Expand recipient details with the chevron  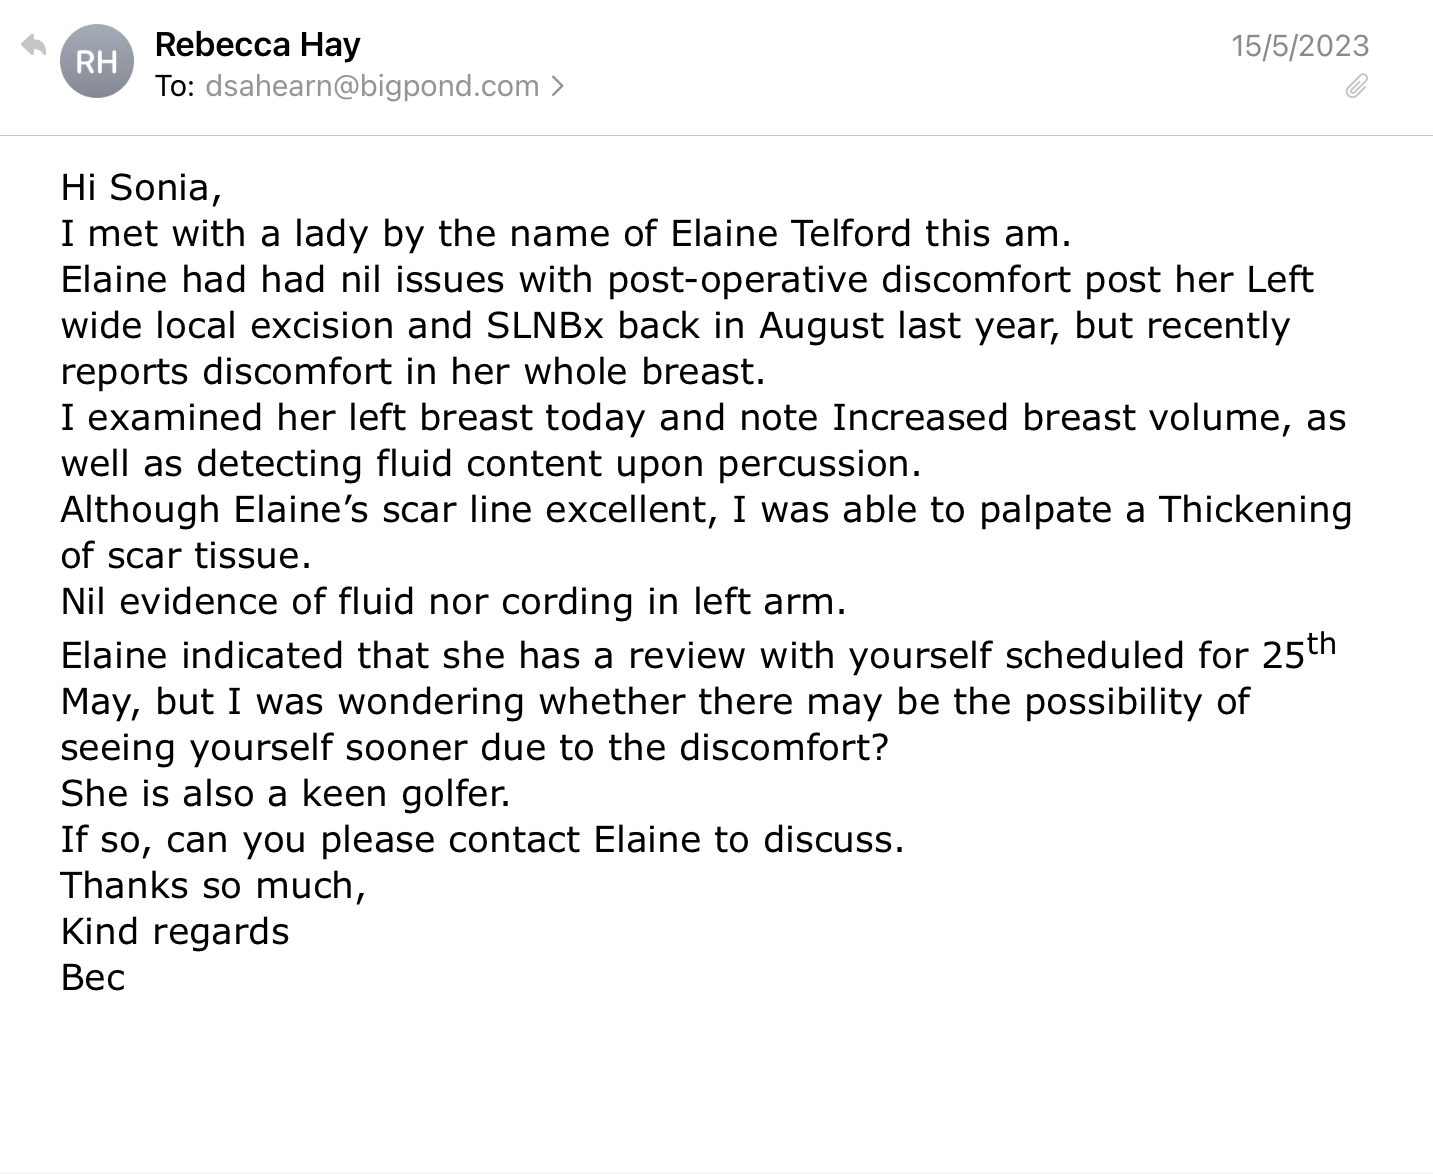[x=558, y=86]
